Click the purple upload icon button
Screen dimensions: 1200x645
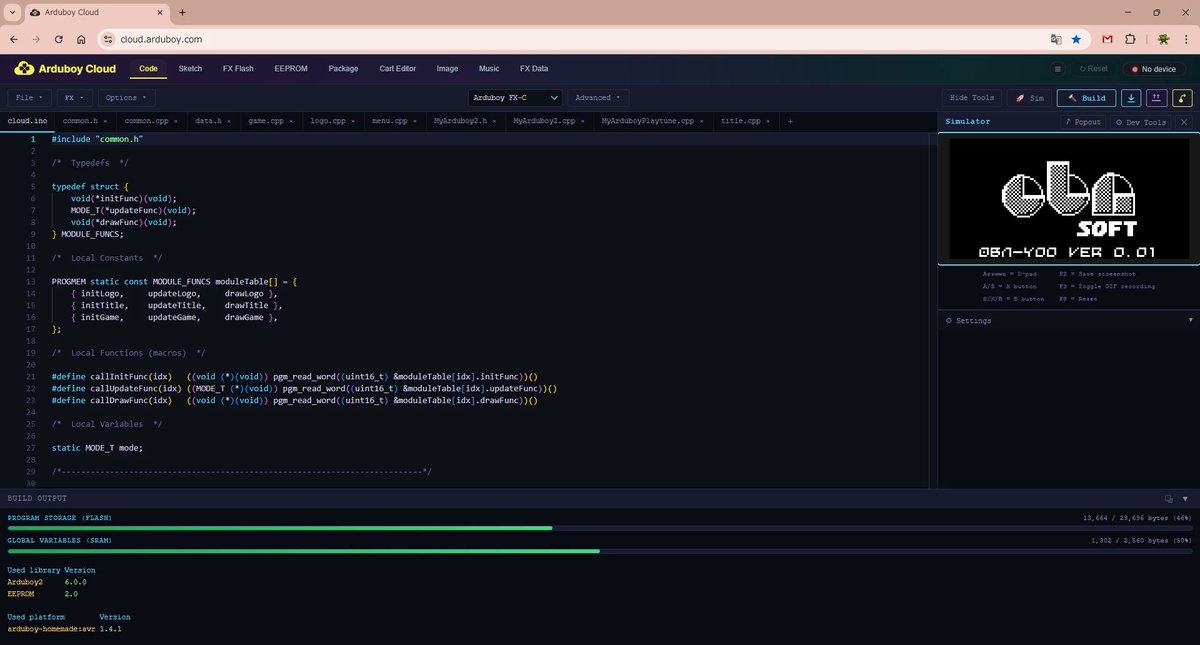click(x=1157, y=98)
